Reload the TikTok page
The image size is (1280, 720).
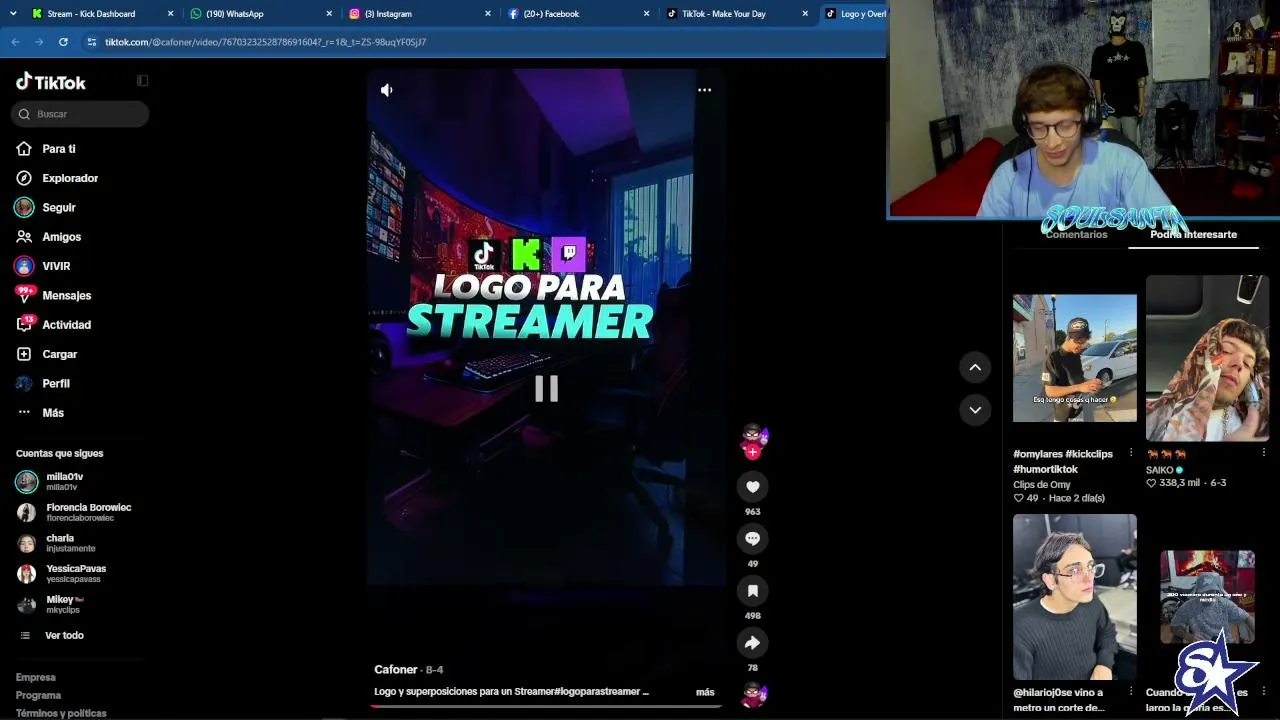(x=63, y=42)
